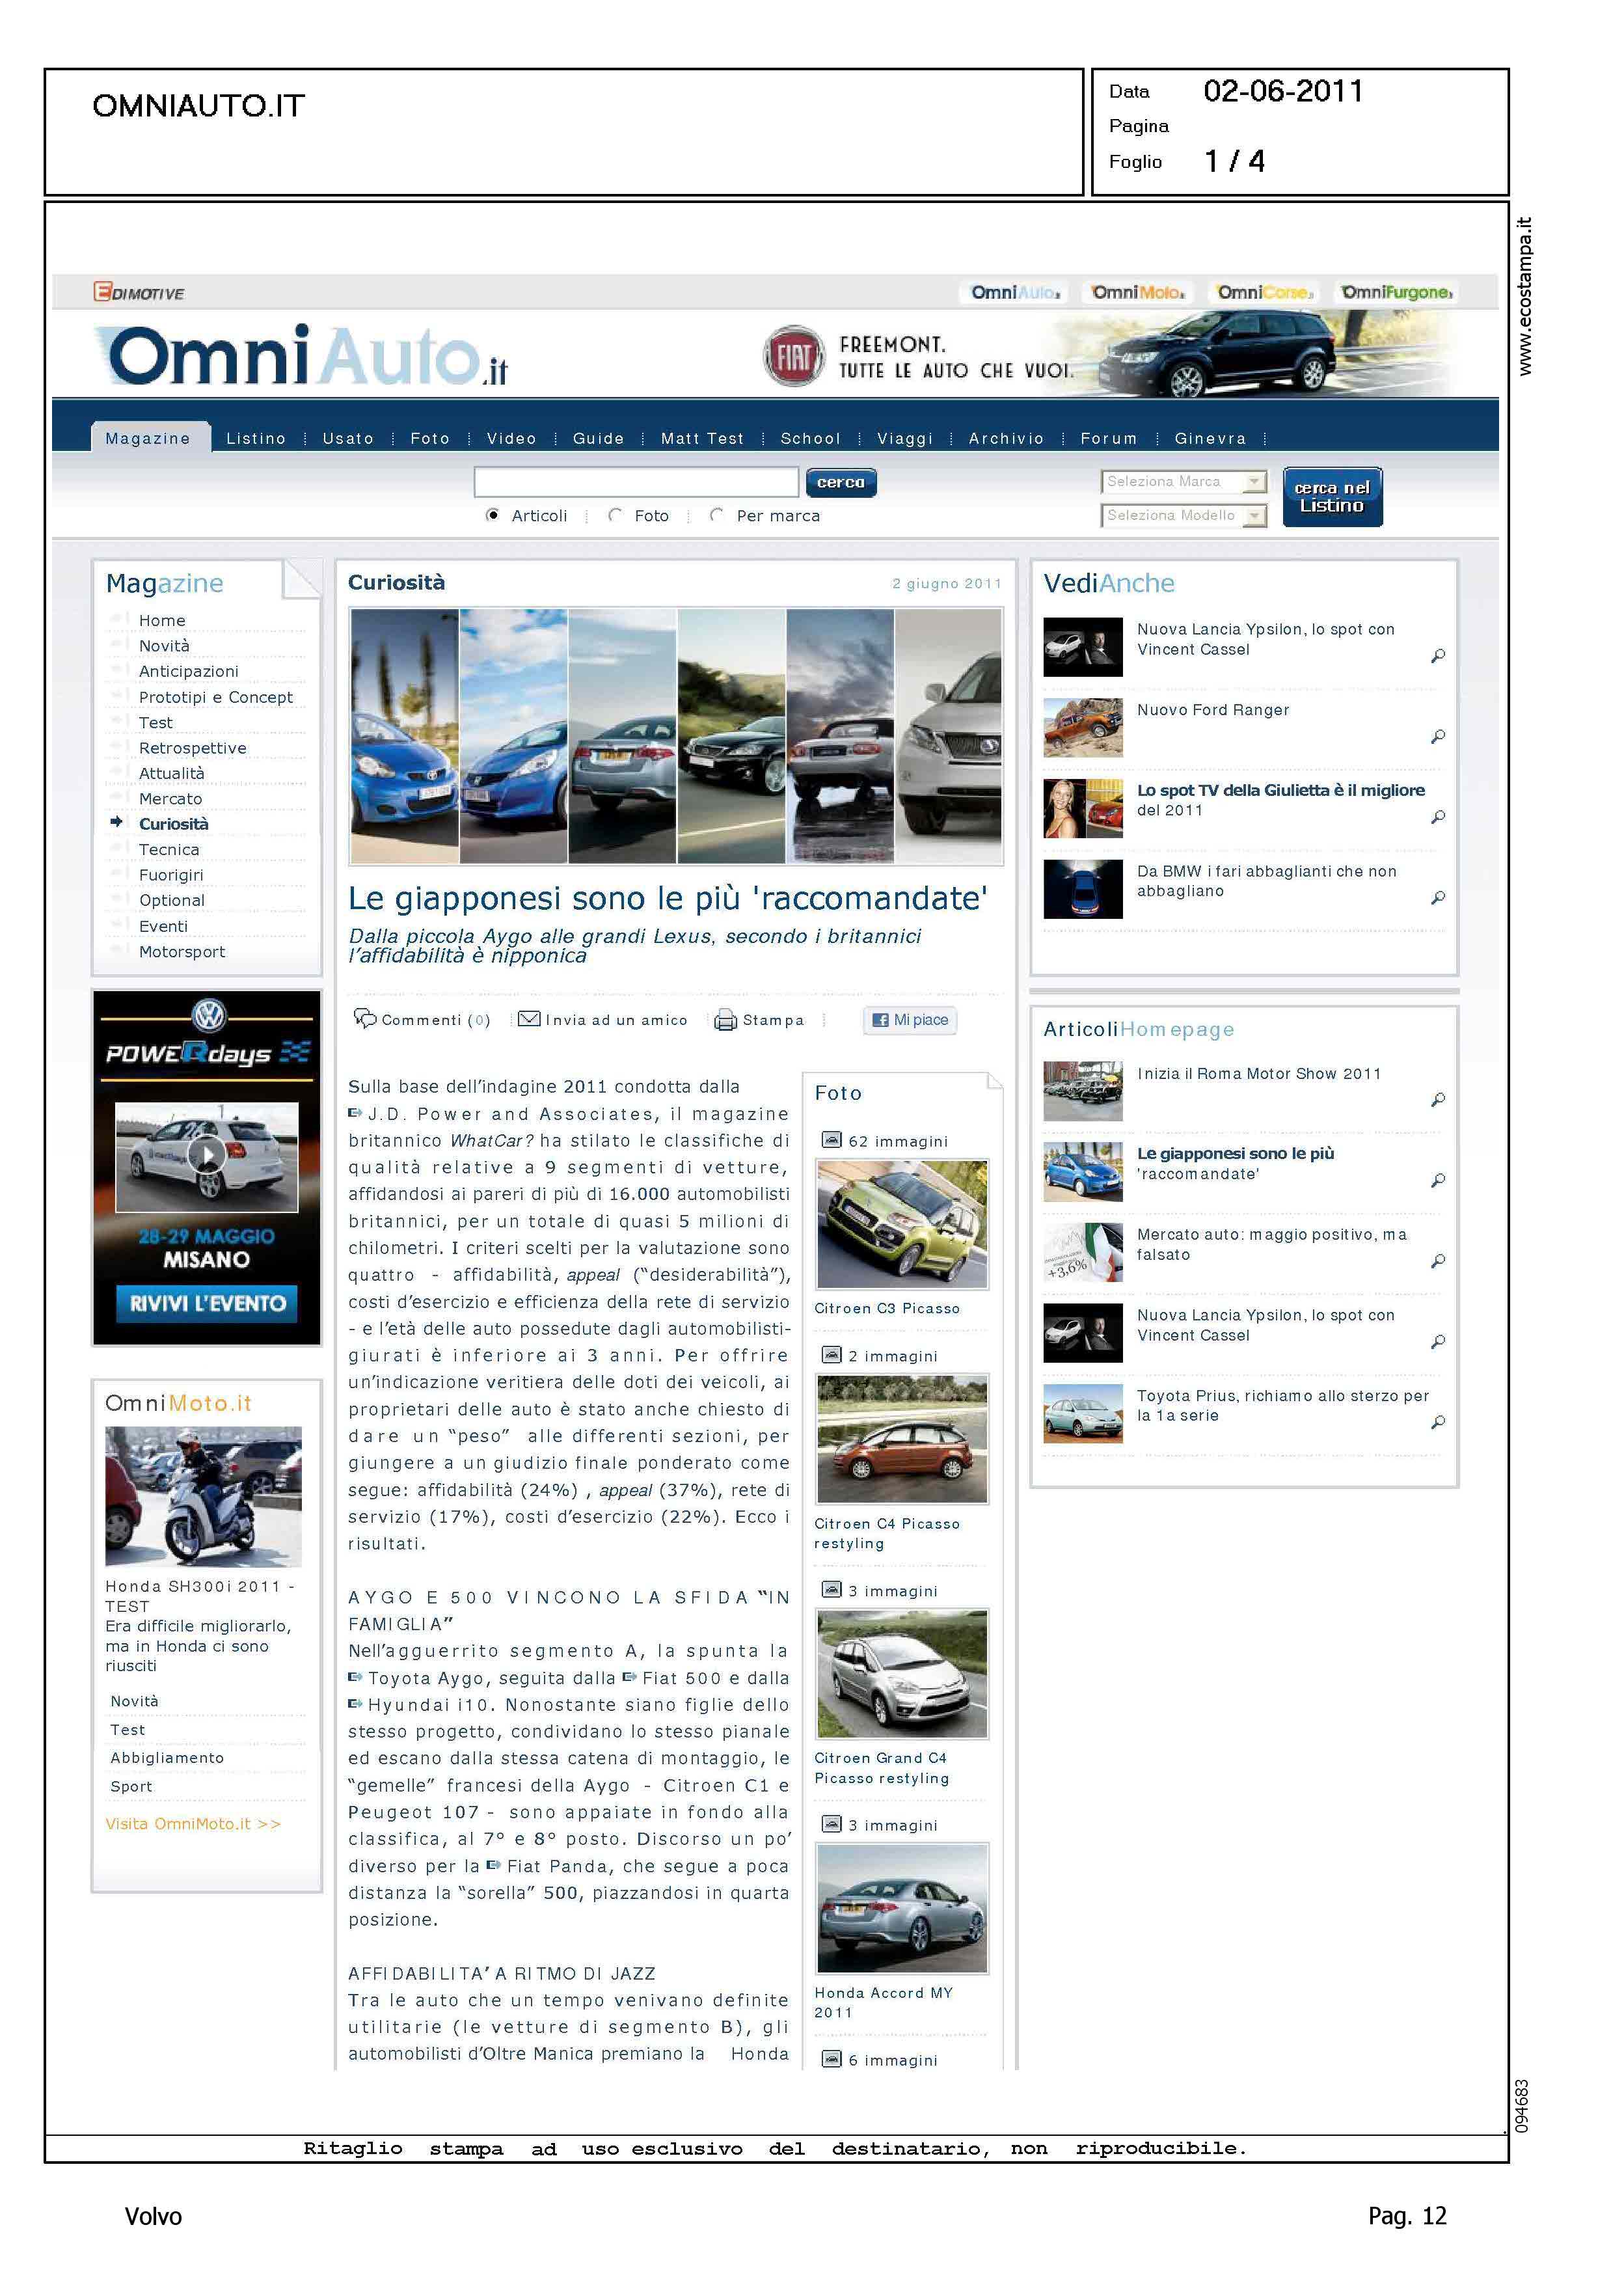Select the Articoli radio button

click(492, 515)
